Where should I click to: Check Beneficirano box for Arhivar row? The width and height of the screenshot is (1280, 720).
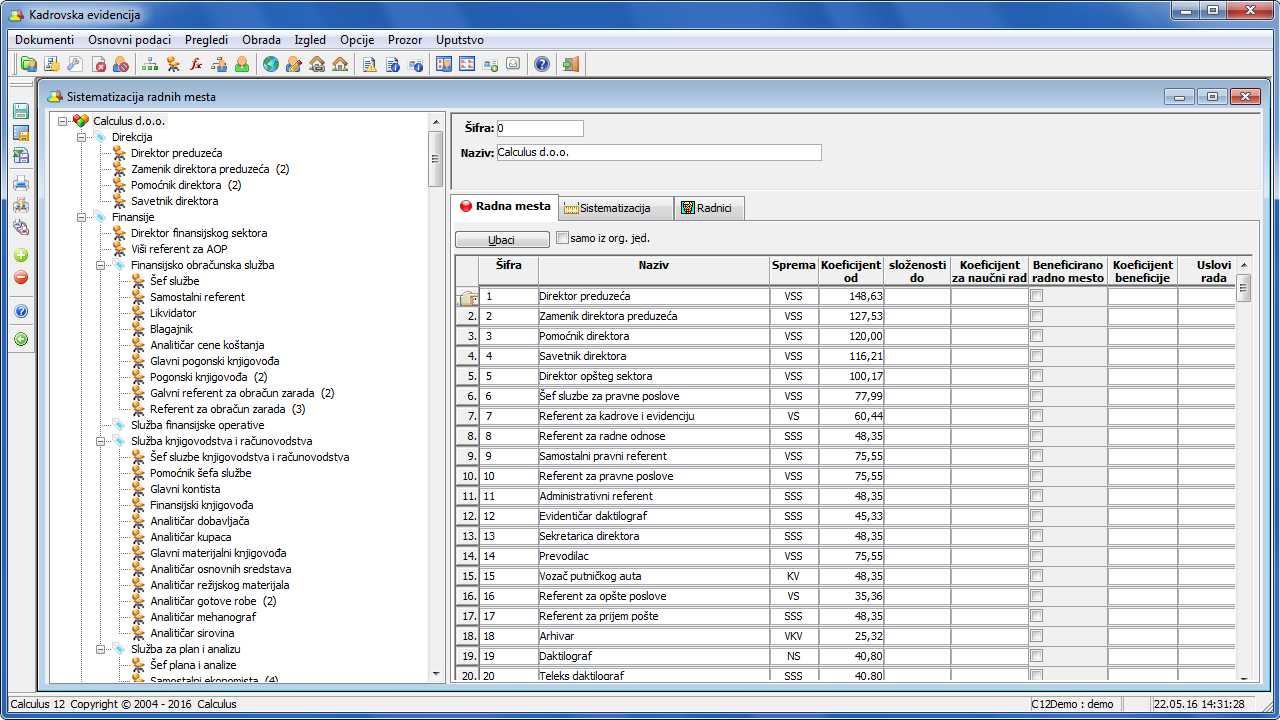pyautogui.click(x=1037, y=636)
